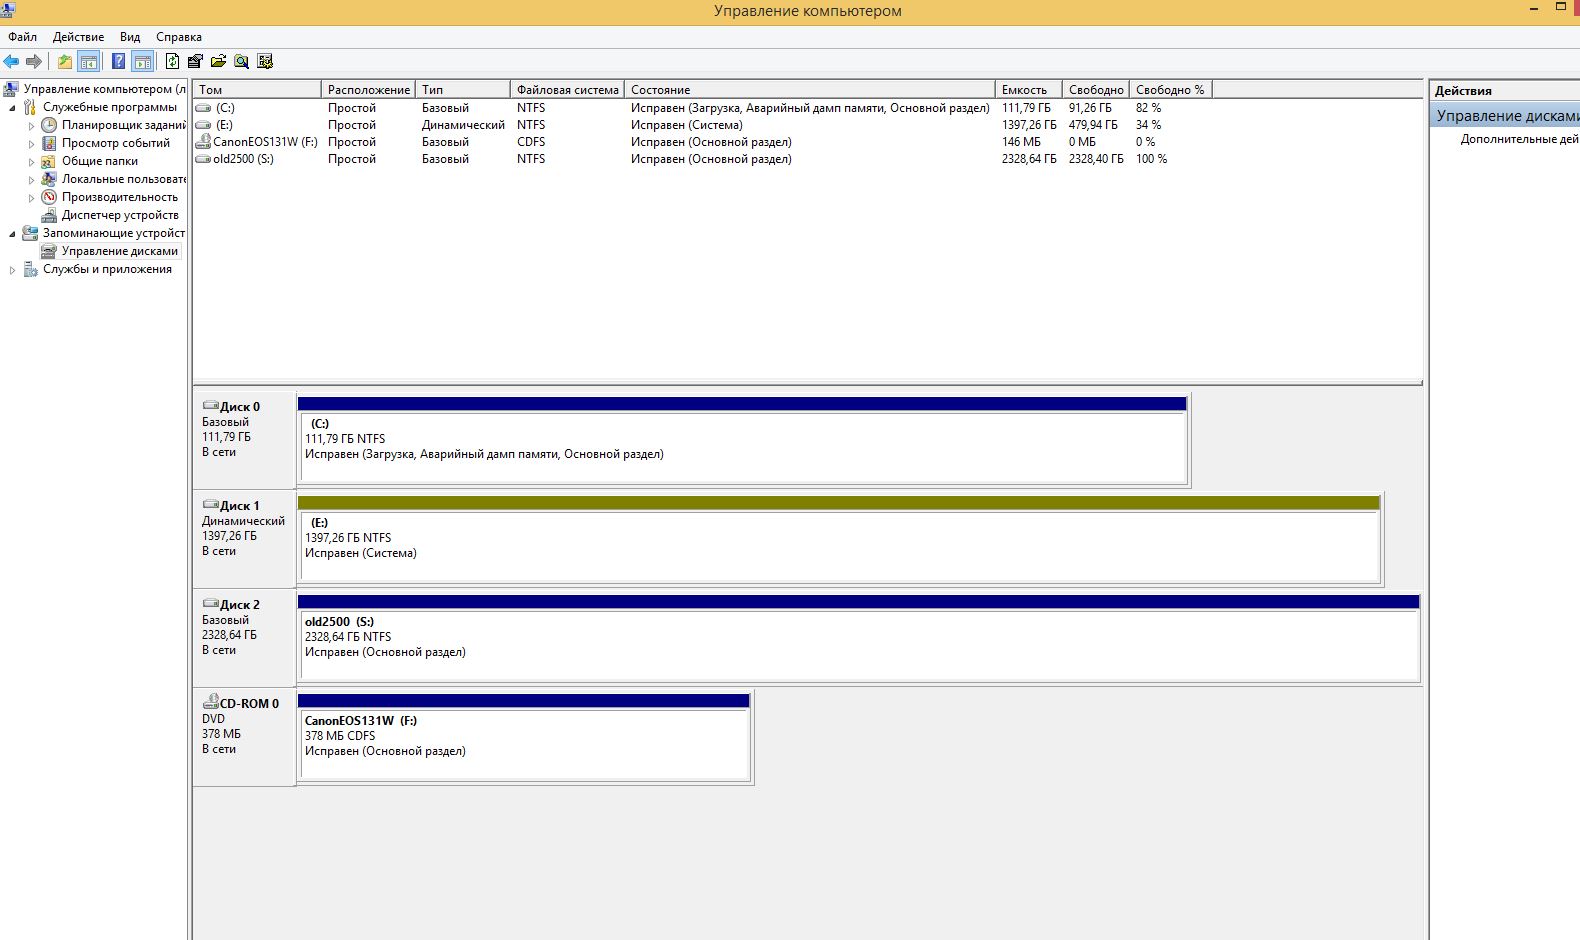Toggle the Action pane toolbar button
This screenshot has height=940, width=1580.
[x=143, y=62]
